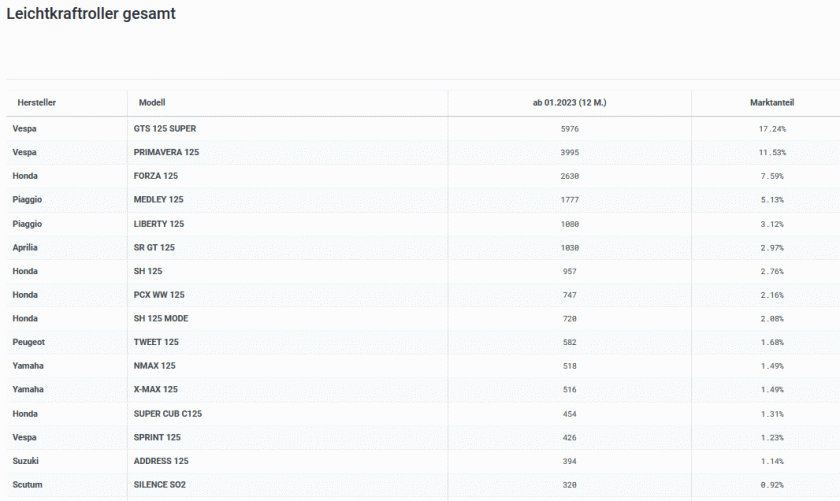Click the value 2630 in the table
This screenshot has height=501, width=840.
[x=569, y=176]
